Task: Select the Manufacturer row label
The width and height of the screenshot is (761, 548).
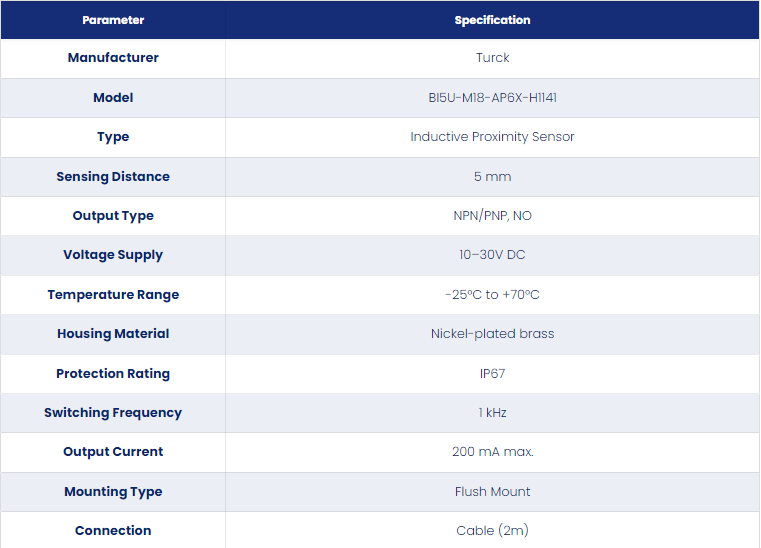Action: point(113,57)
